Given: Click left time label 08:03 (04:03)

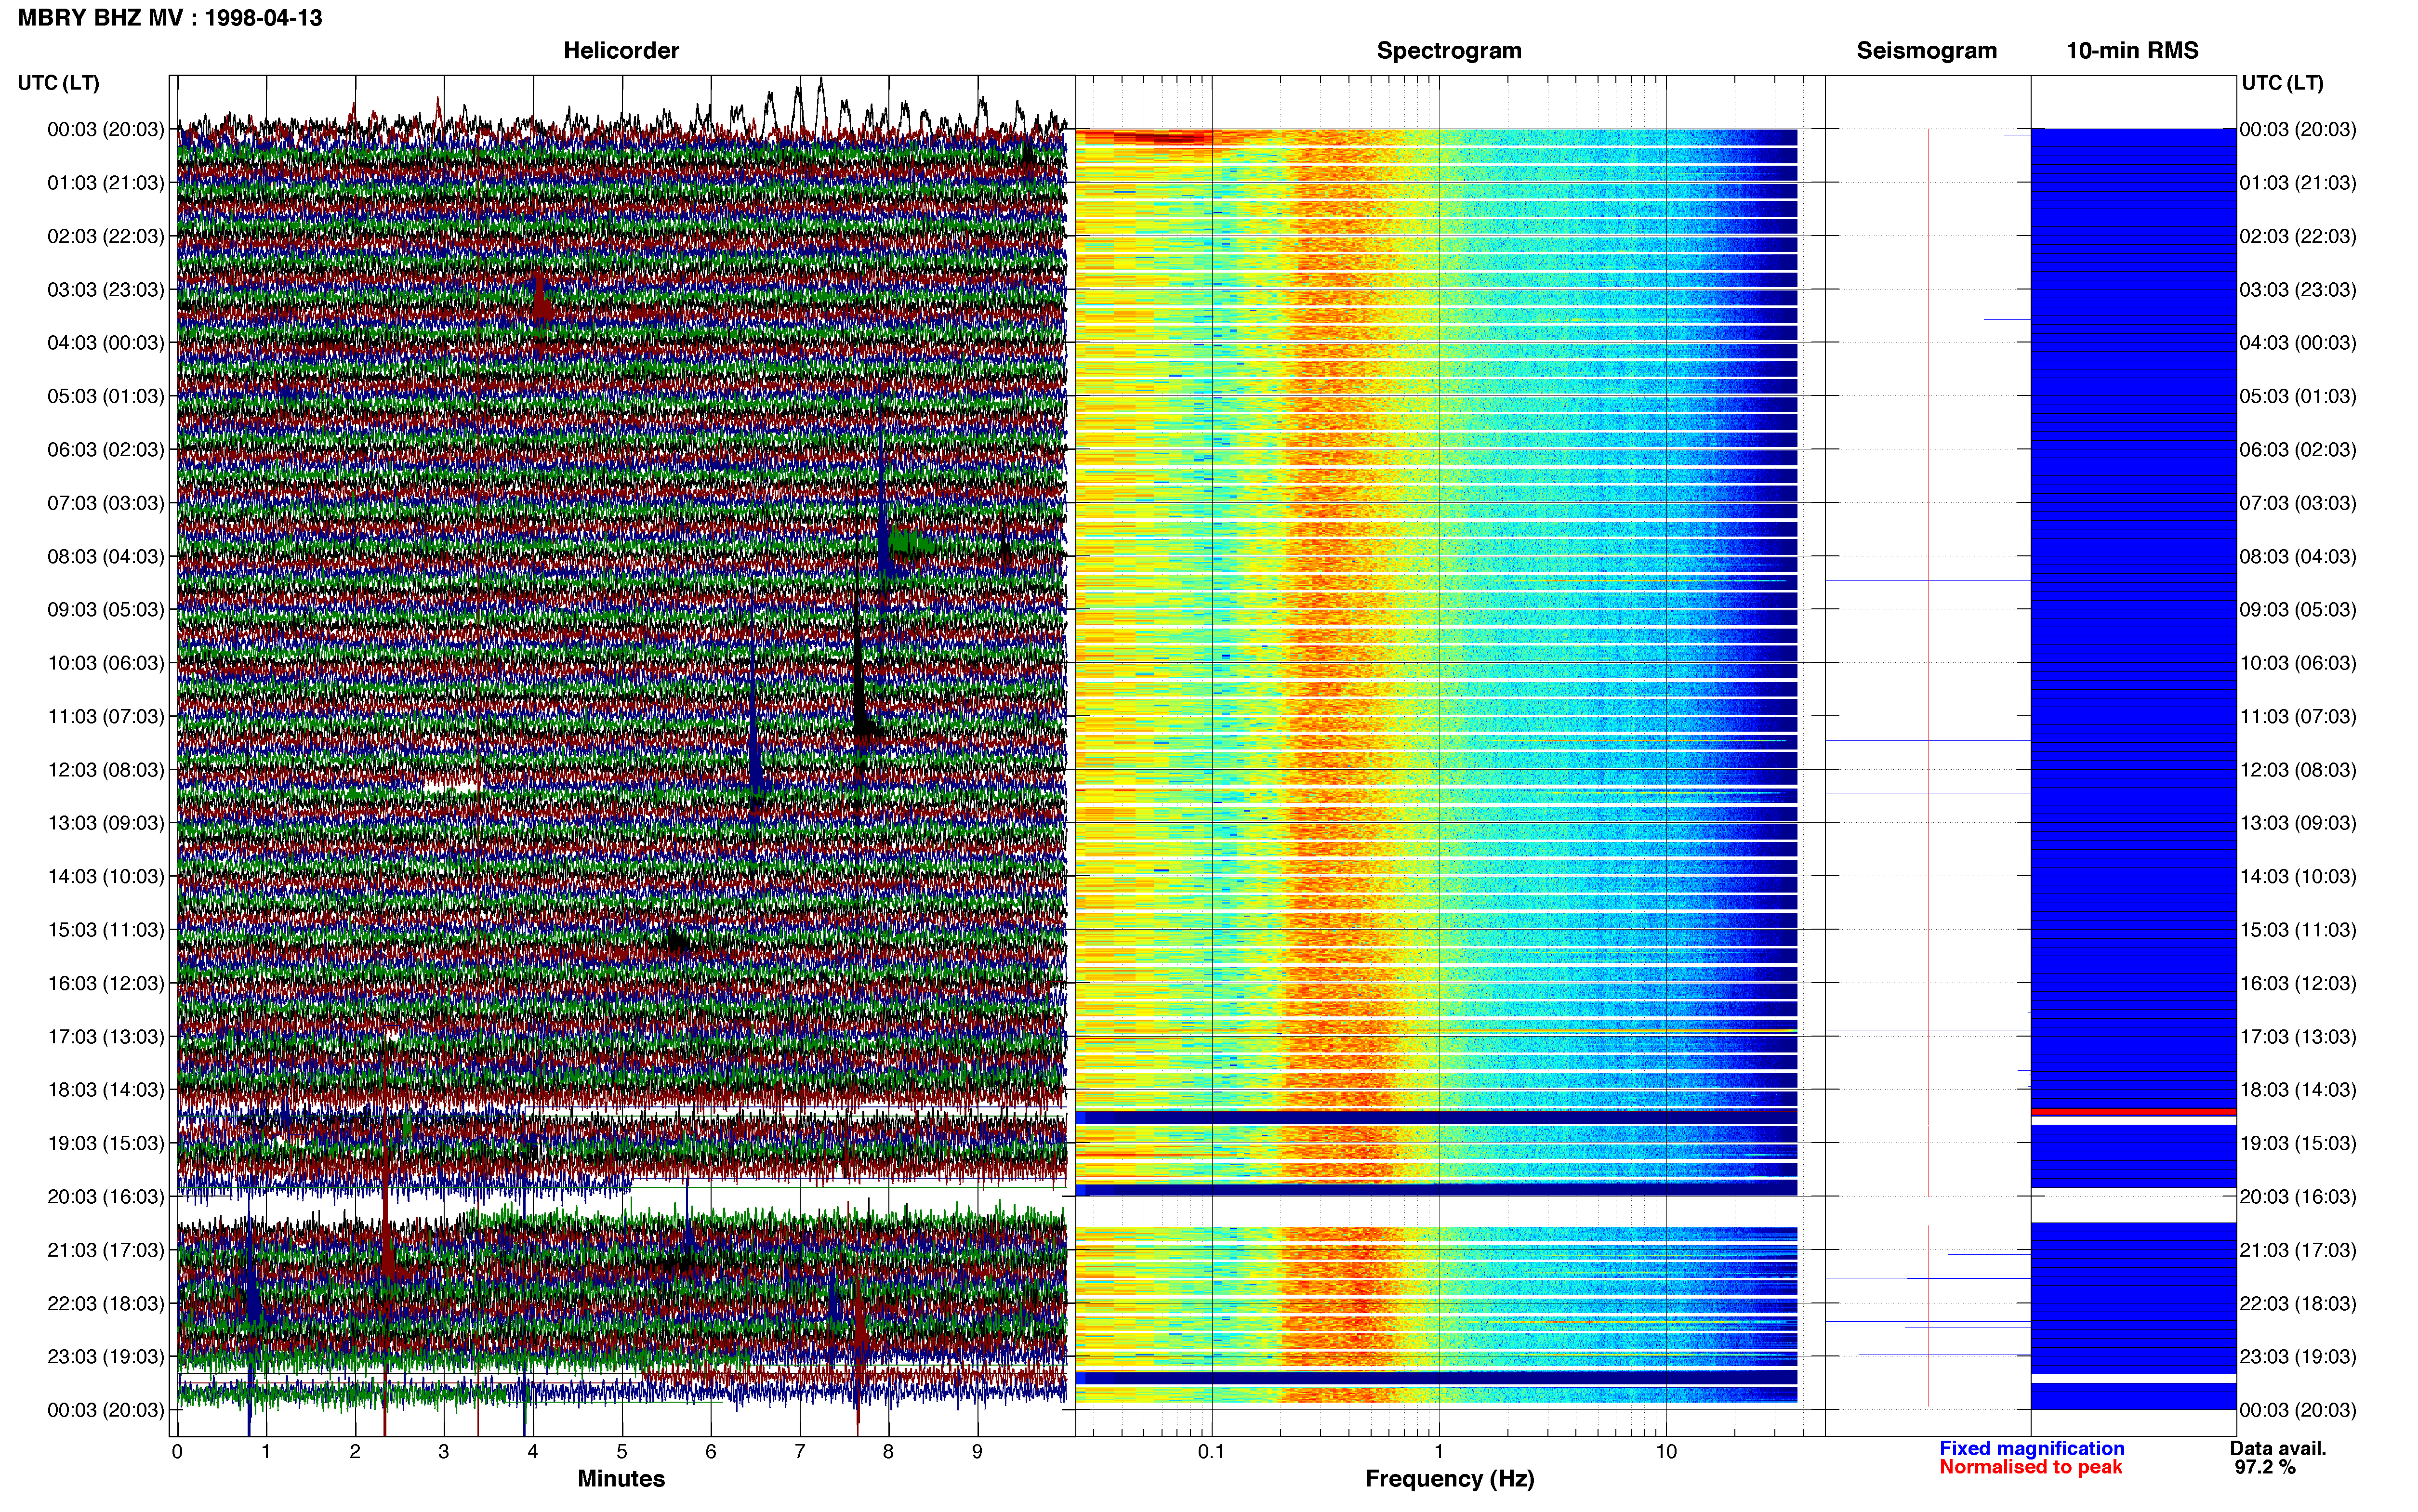Looking at the screenshot, I should (106, 556).
